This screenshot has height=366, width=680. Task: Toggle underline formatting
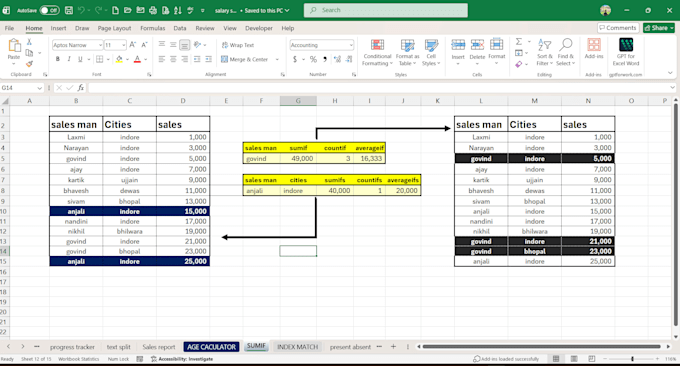point(80,59)
